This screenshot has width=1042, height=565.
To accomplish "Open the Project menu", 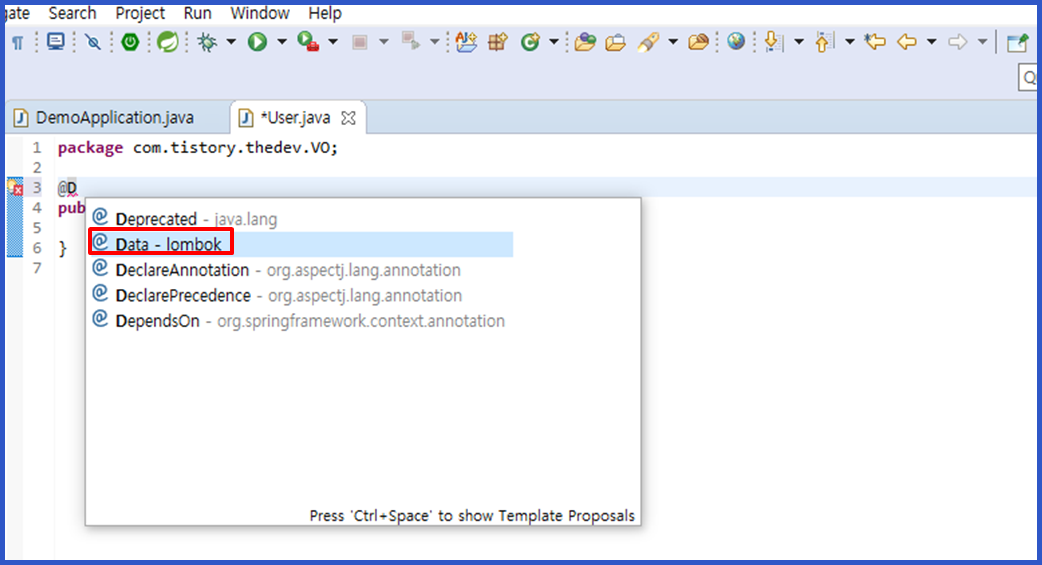I will pyautogui.click(x=140, y=13).
